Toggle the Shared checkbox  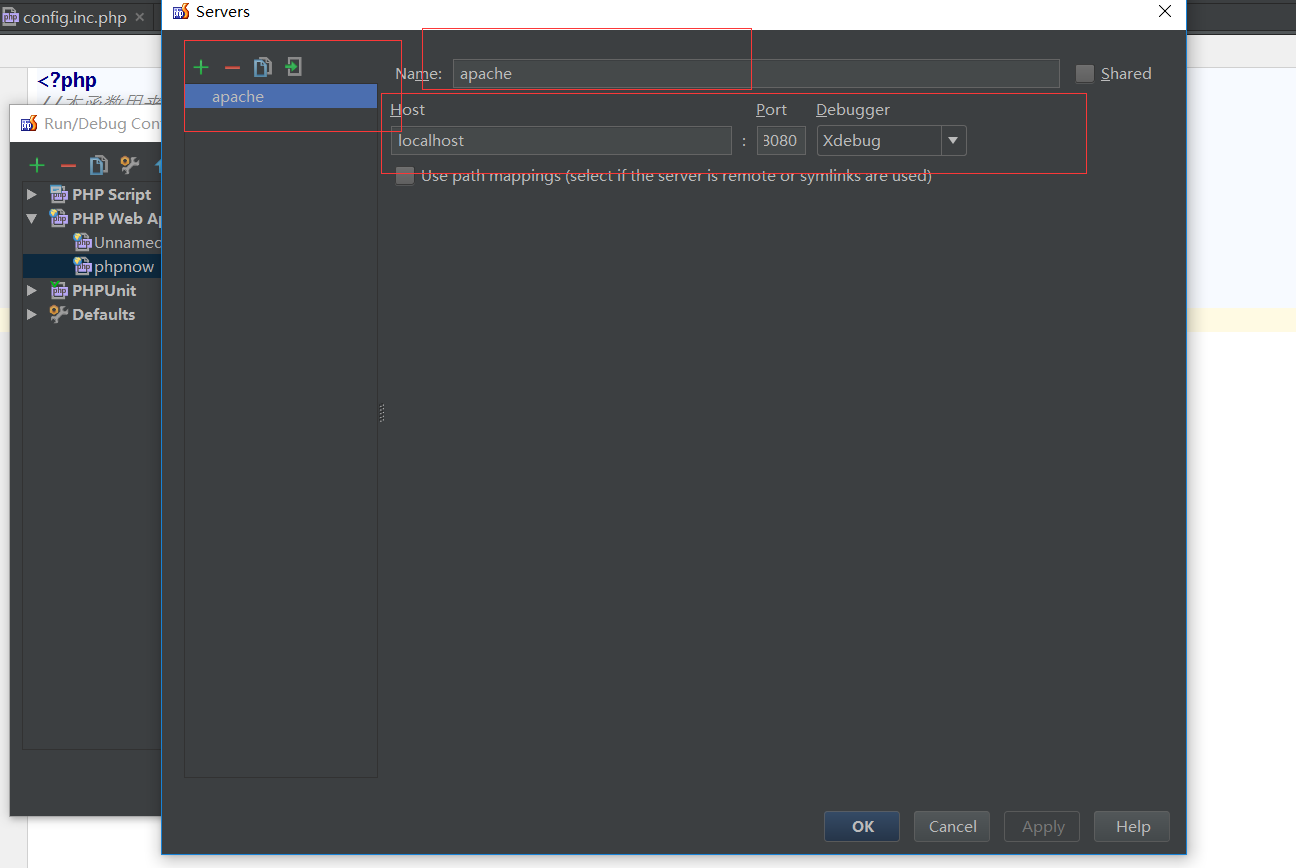(1085, 74)
